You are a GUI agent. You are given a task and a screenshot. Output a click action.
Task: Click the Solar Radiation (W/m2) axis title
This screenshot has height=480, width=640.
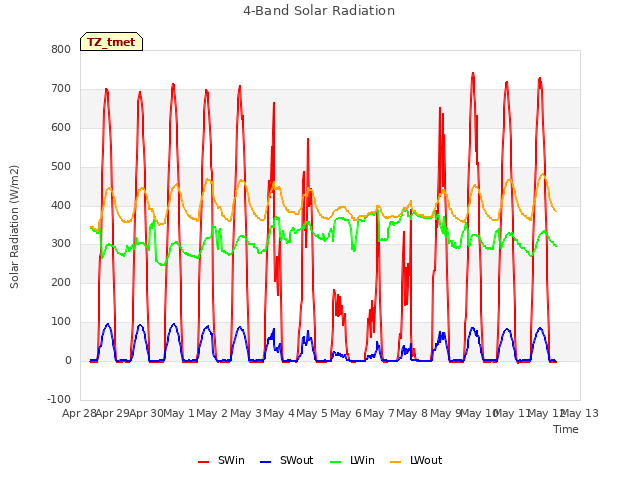tap(14, 227)
